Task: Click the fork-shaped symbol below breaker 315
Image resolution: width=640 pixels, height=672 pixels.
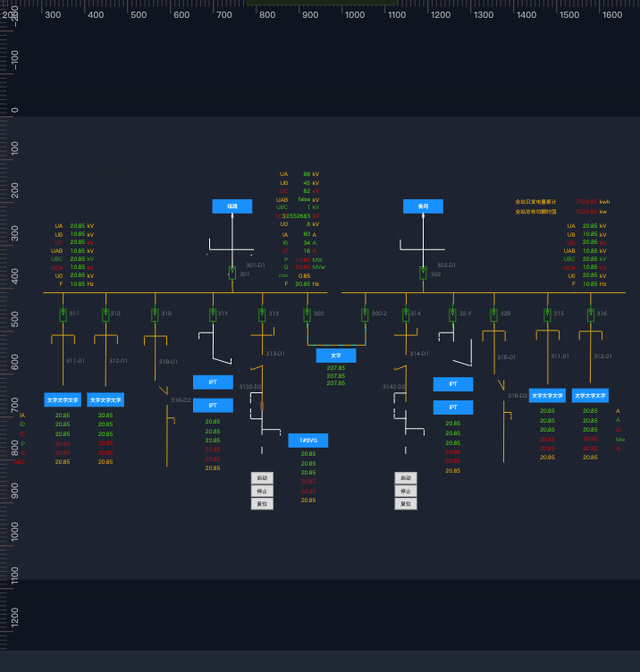Action: click(547, 335)
